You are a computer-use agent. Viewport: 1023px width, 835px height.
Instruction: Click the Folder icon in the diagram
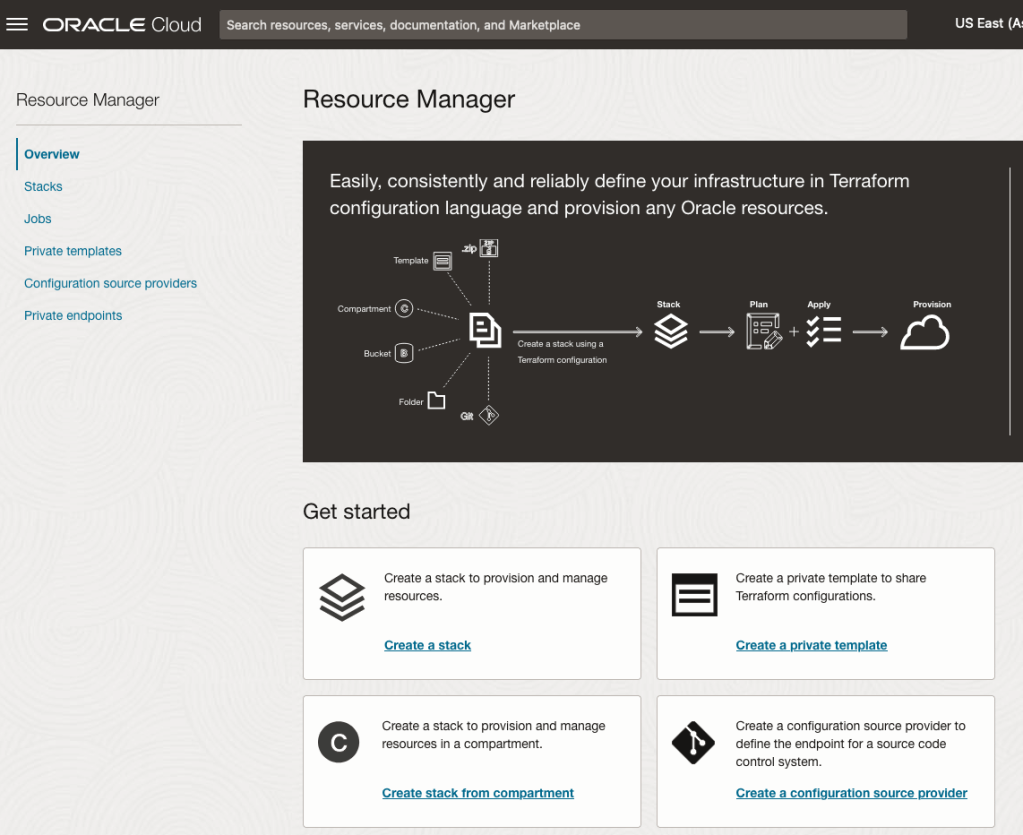(436, 401)
